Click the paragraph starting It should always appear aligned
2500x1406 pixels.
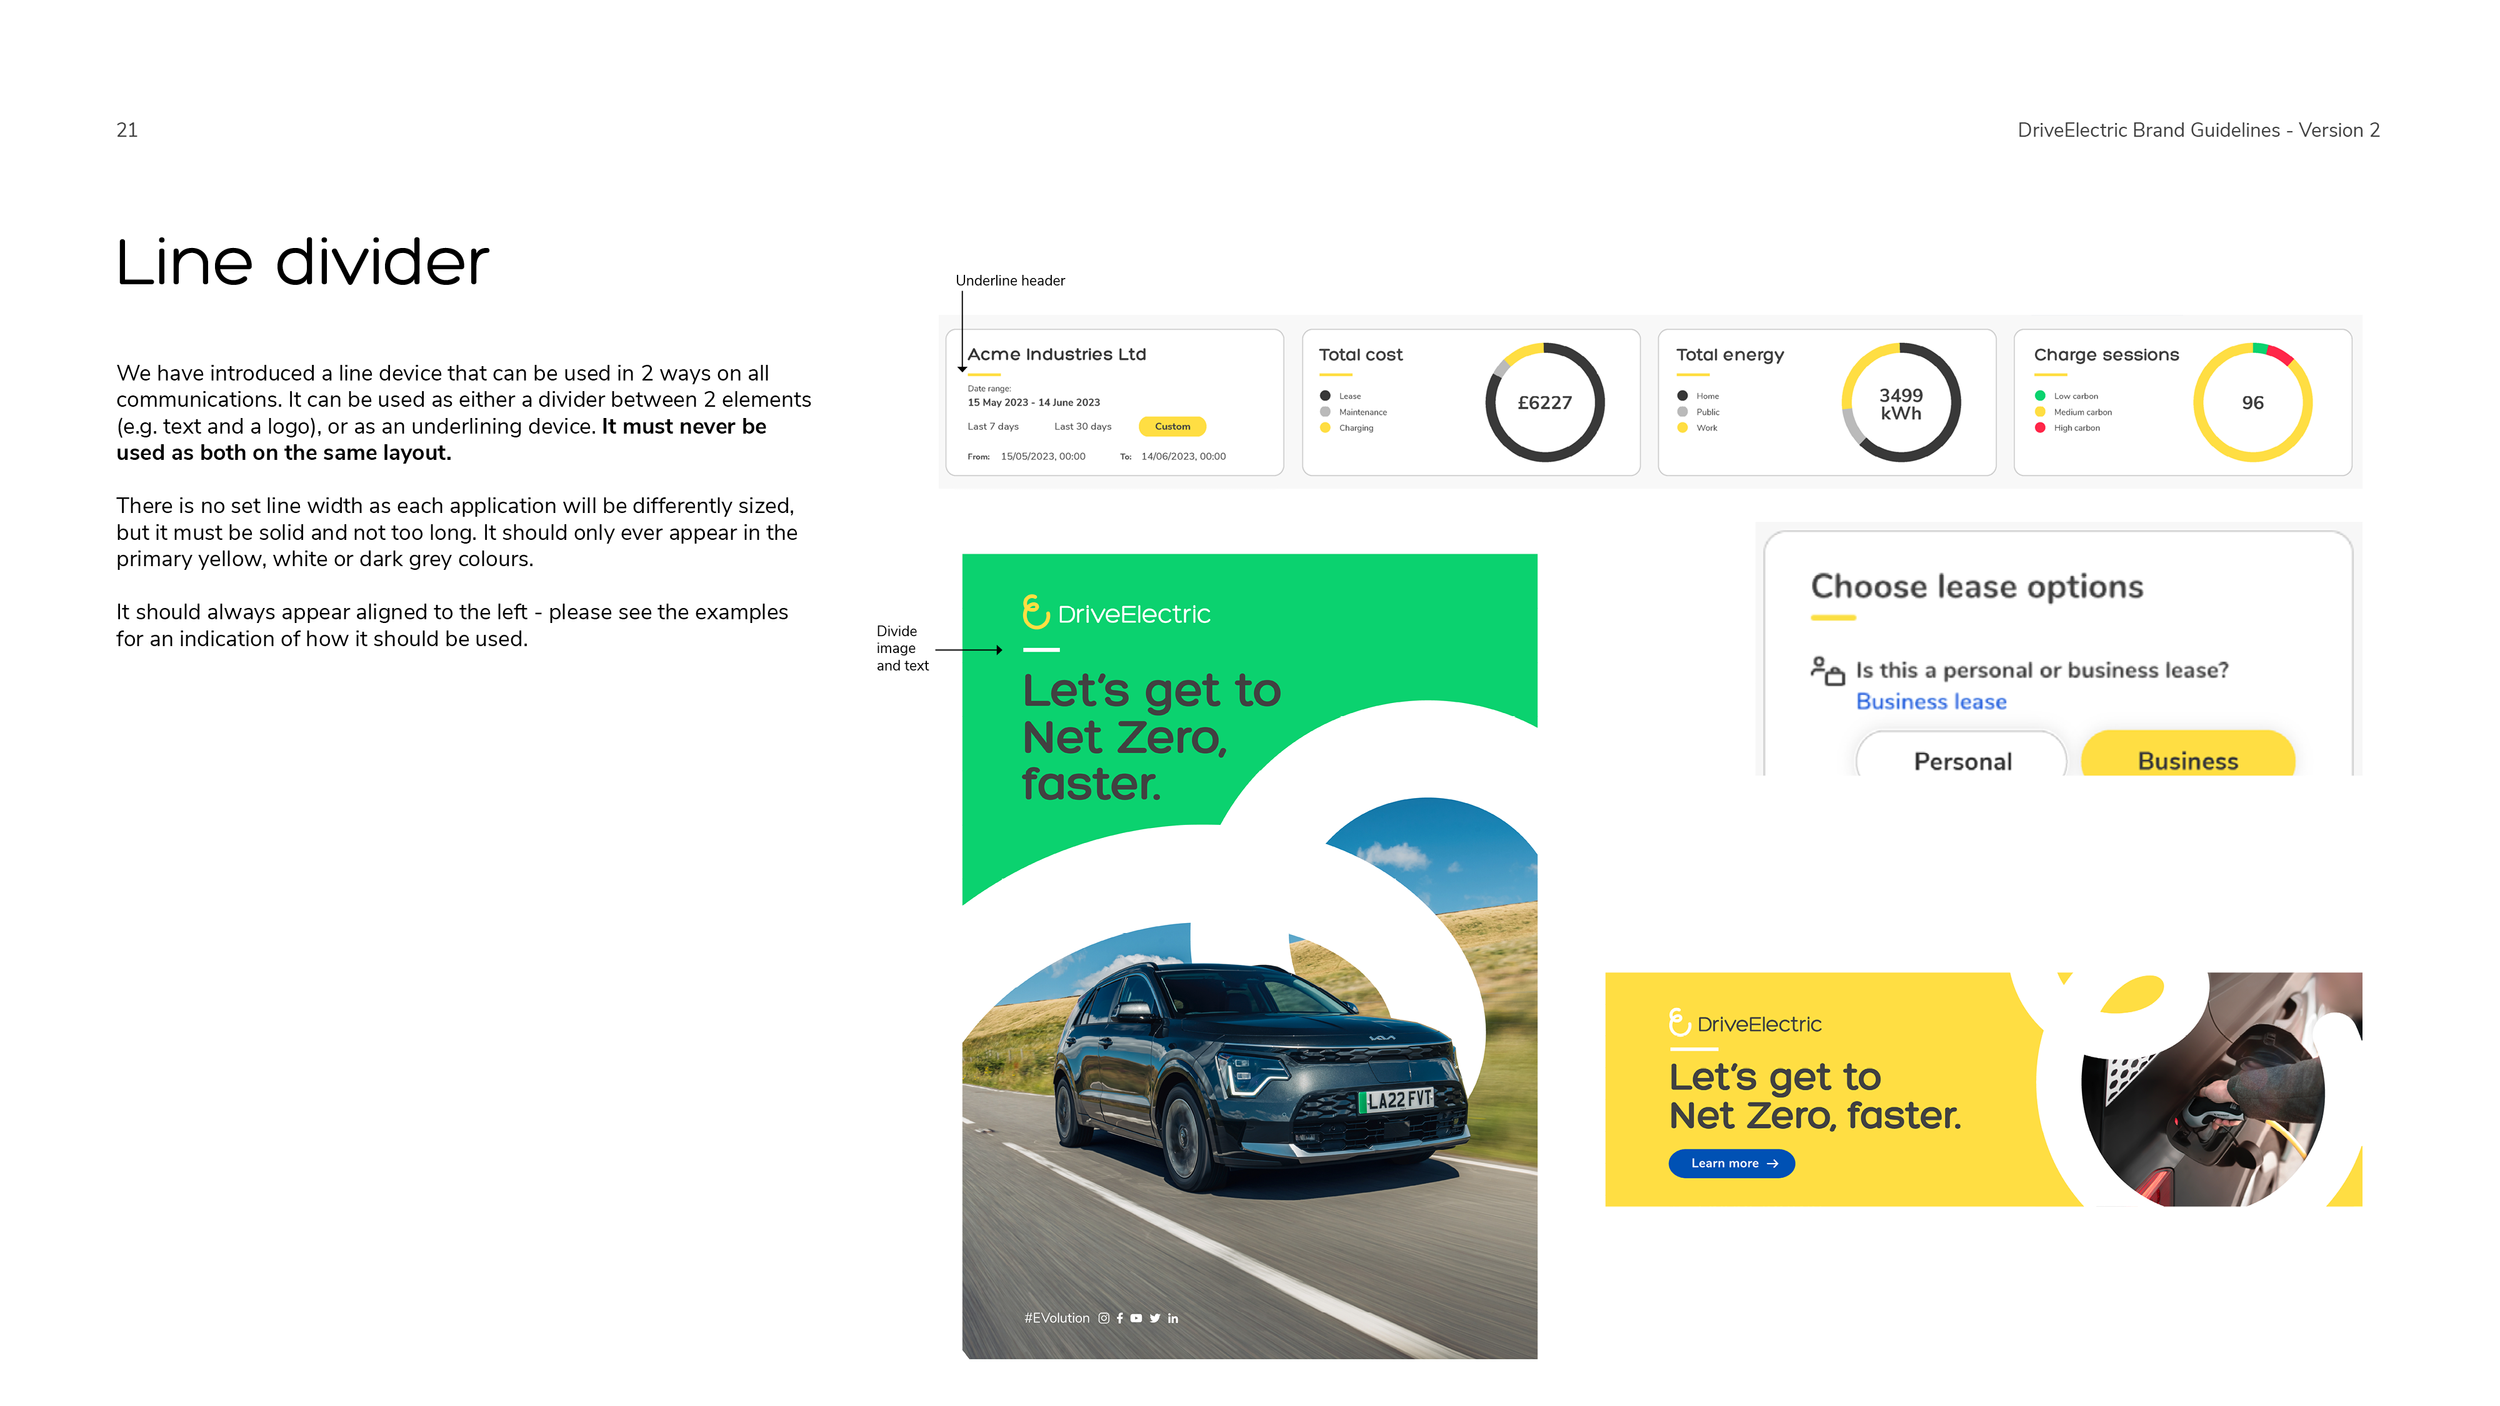(452, 625)
